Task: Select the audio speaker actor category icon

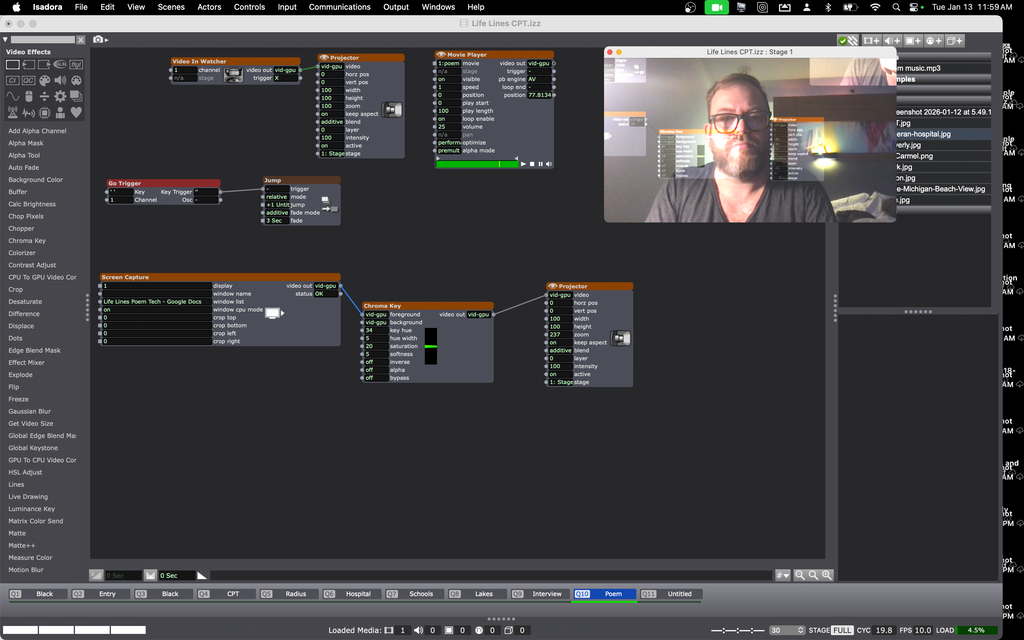Action: pos(60,80)
